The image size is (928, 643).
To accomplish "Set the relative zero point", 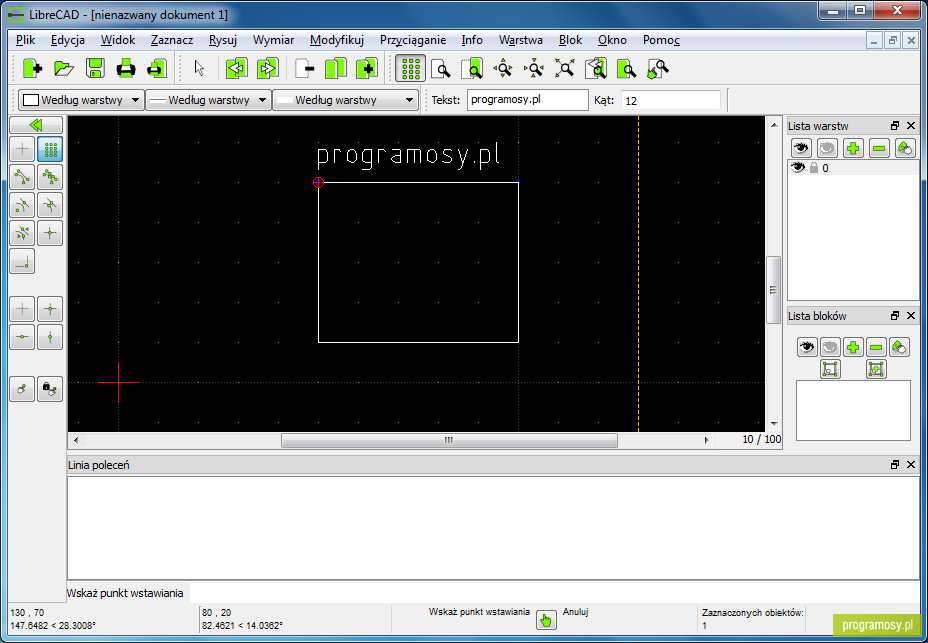I will 22,389.
